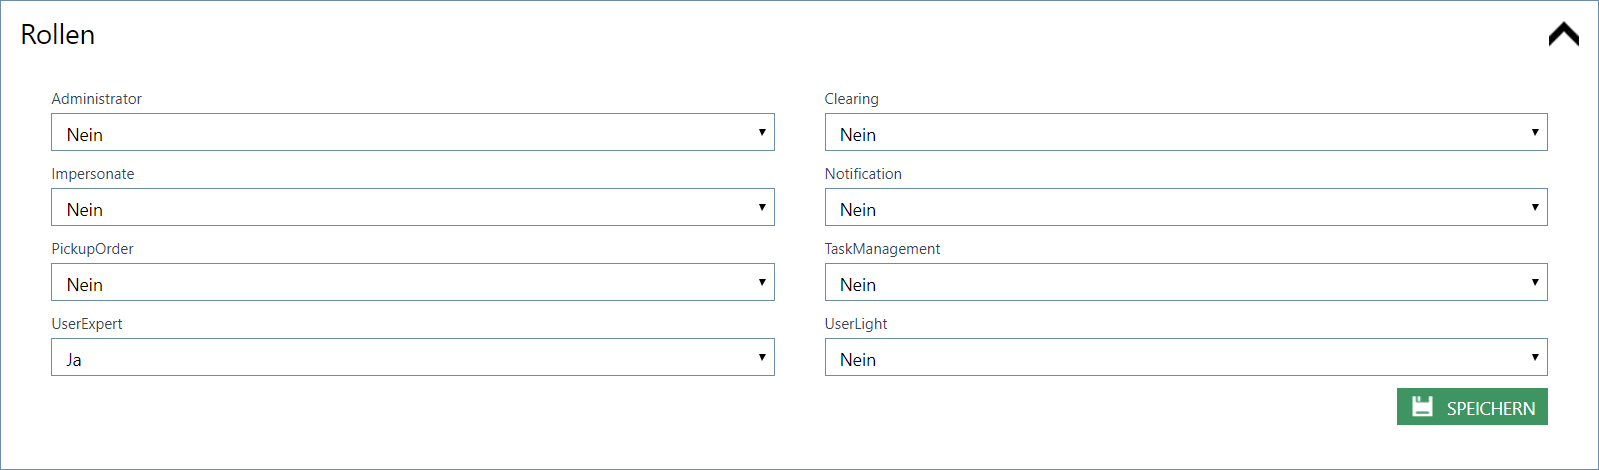The height and width of the screenshot is (470, 1599).
Task: Open the Clearing role dropdown
Action: pyautogui.click(x=1185, y=133)
